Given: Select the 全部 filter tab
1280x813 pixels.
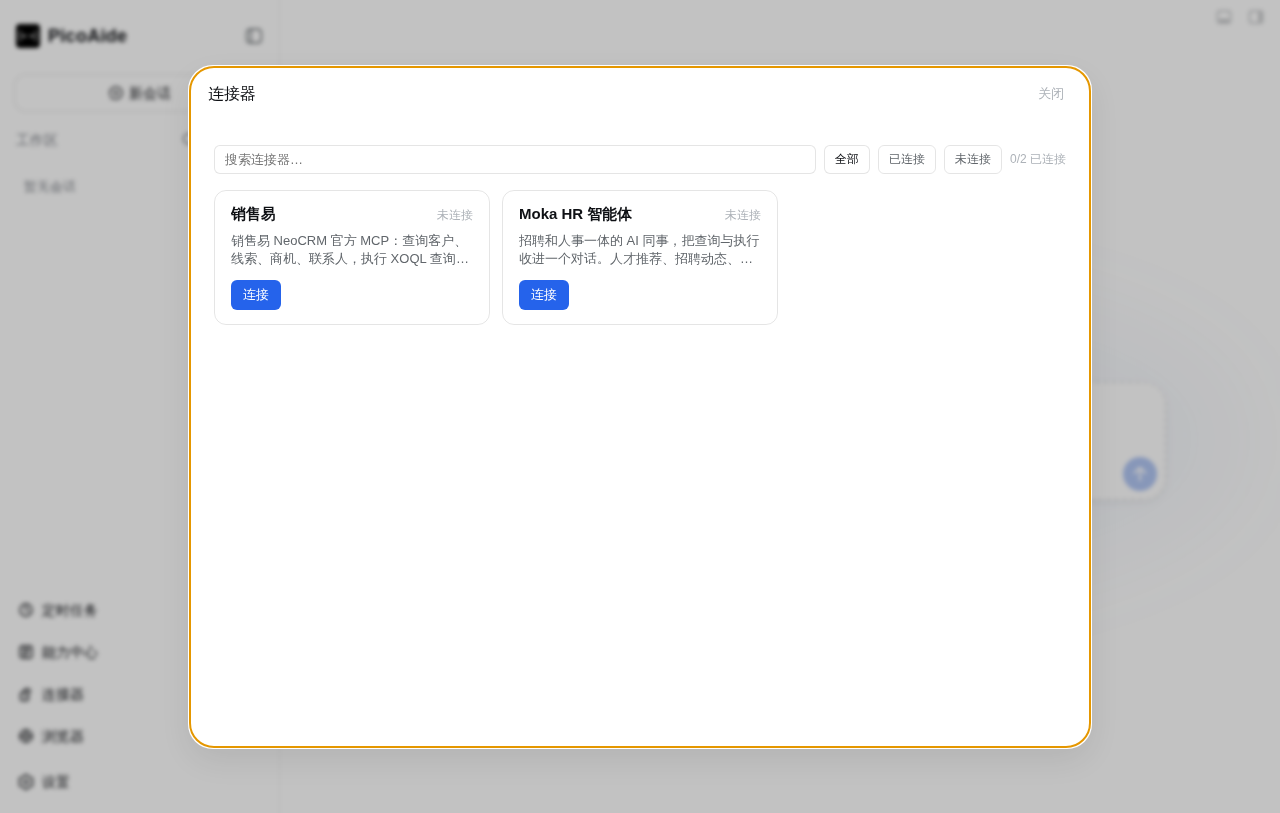Looking at the screenshot, I should coord(847,160).
